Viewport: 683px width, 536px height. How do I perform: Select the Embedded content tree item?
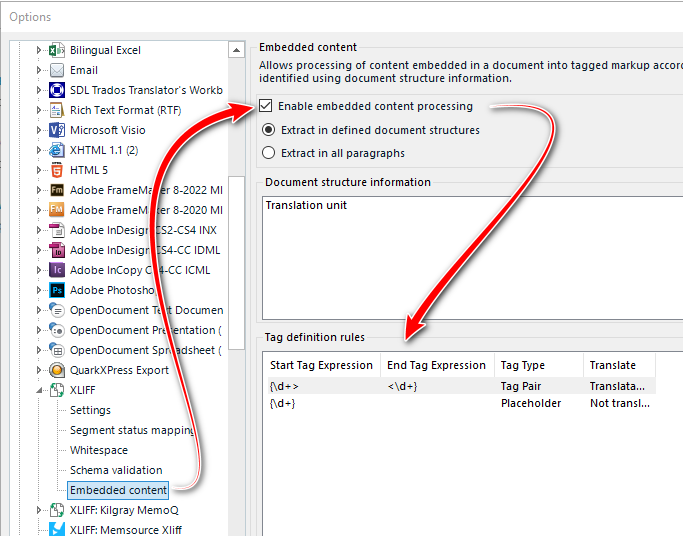[118, 490]
